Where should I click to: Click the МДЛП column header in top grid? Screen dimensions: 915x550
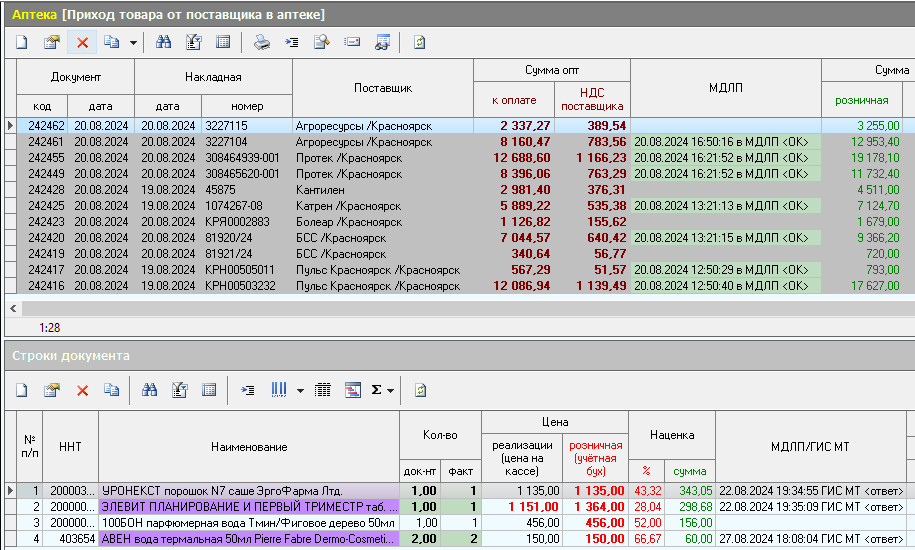pyautogui.click(x=725, y=88)
